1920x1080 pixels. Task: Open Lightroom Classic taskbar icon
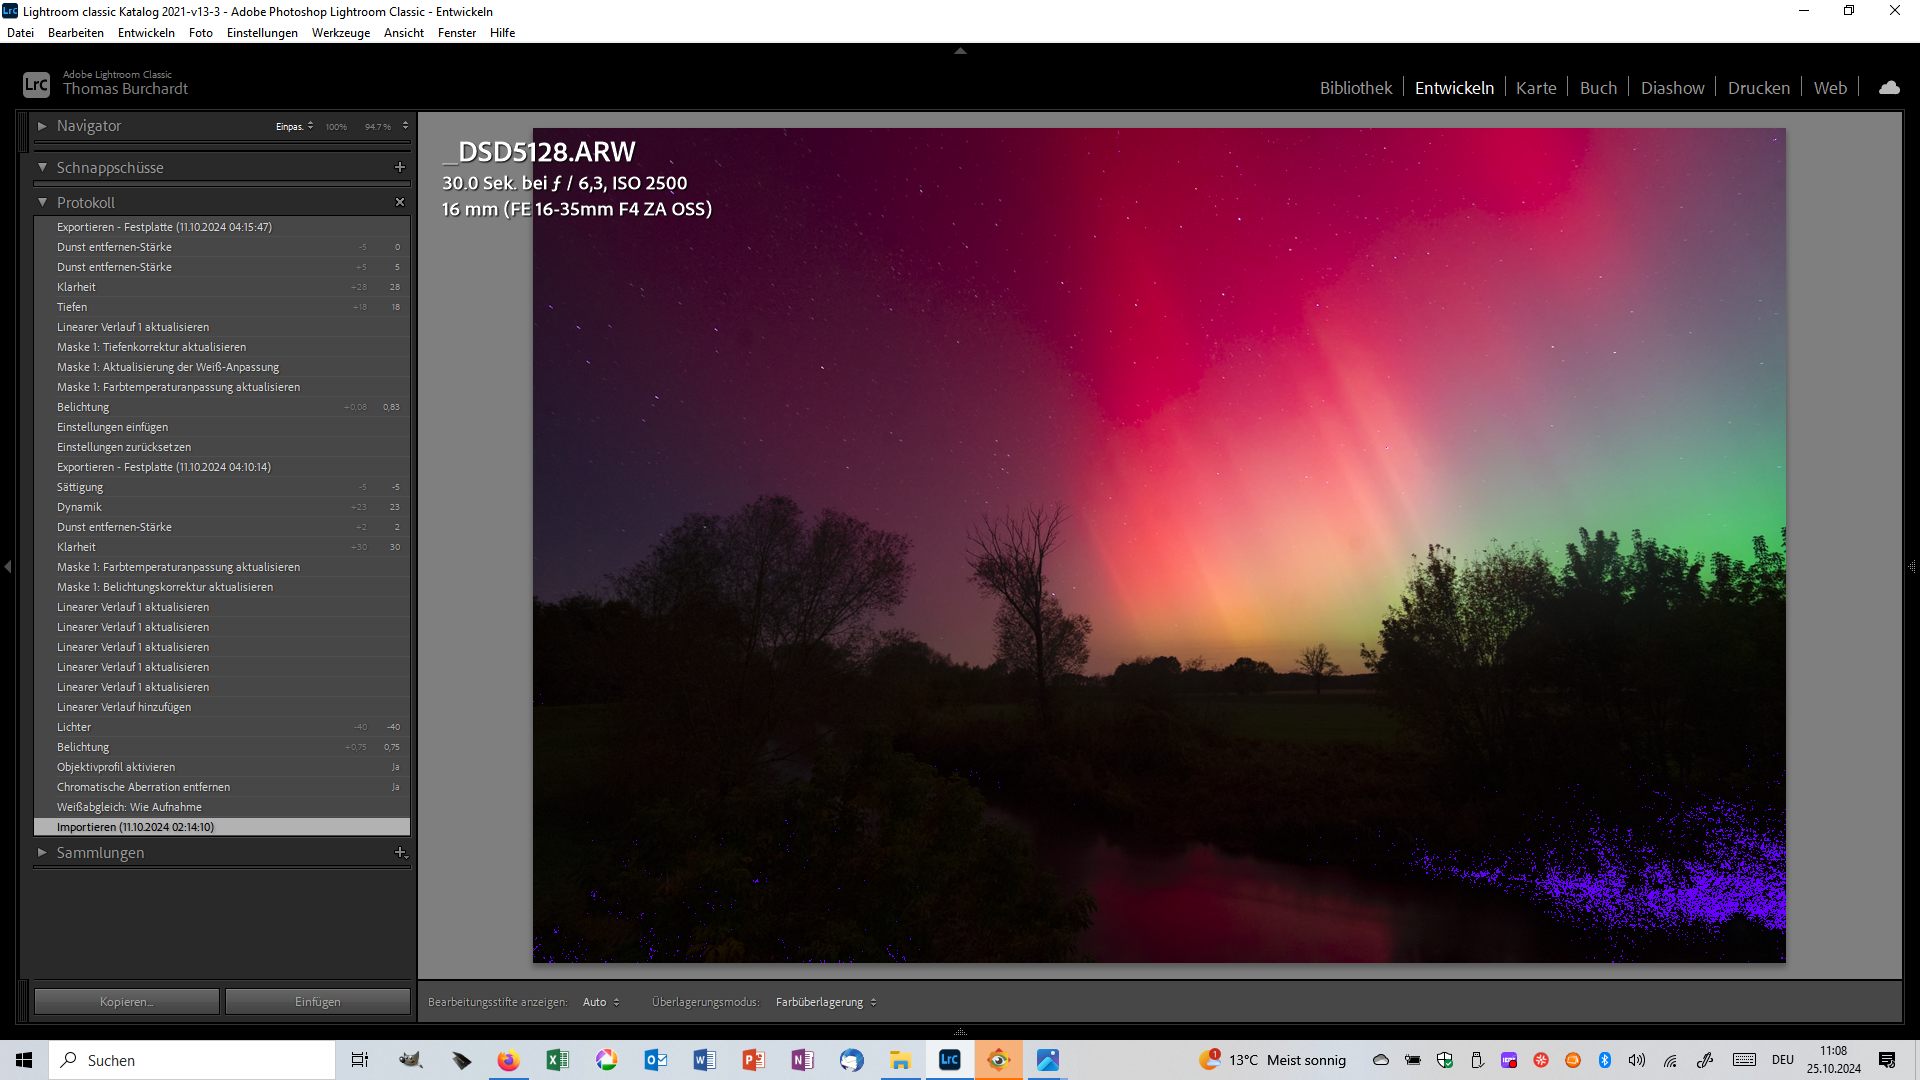[x=949, y=1060]
